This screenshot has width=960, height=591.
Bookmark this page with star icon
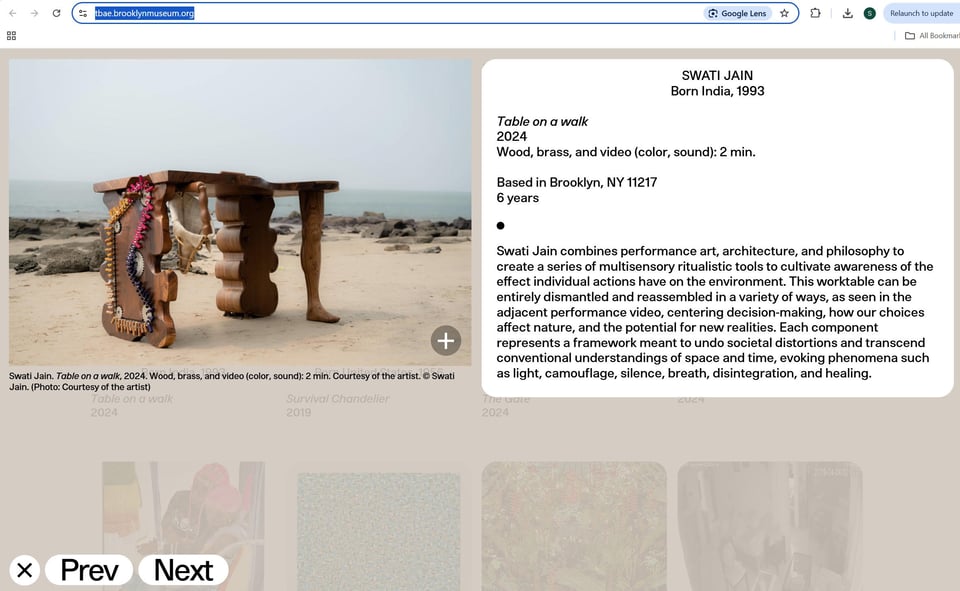point(784,13)
